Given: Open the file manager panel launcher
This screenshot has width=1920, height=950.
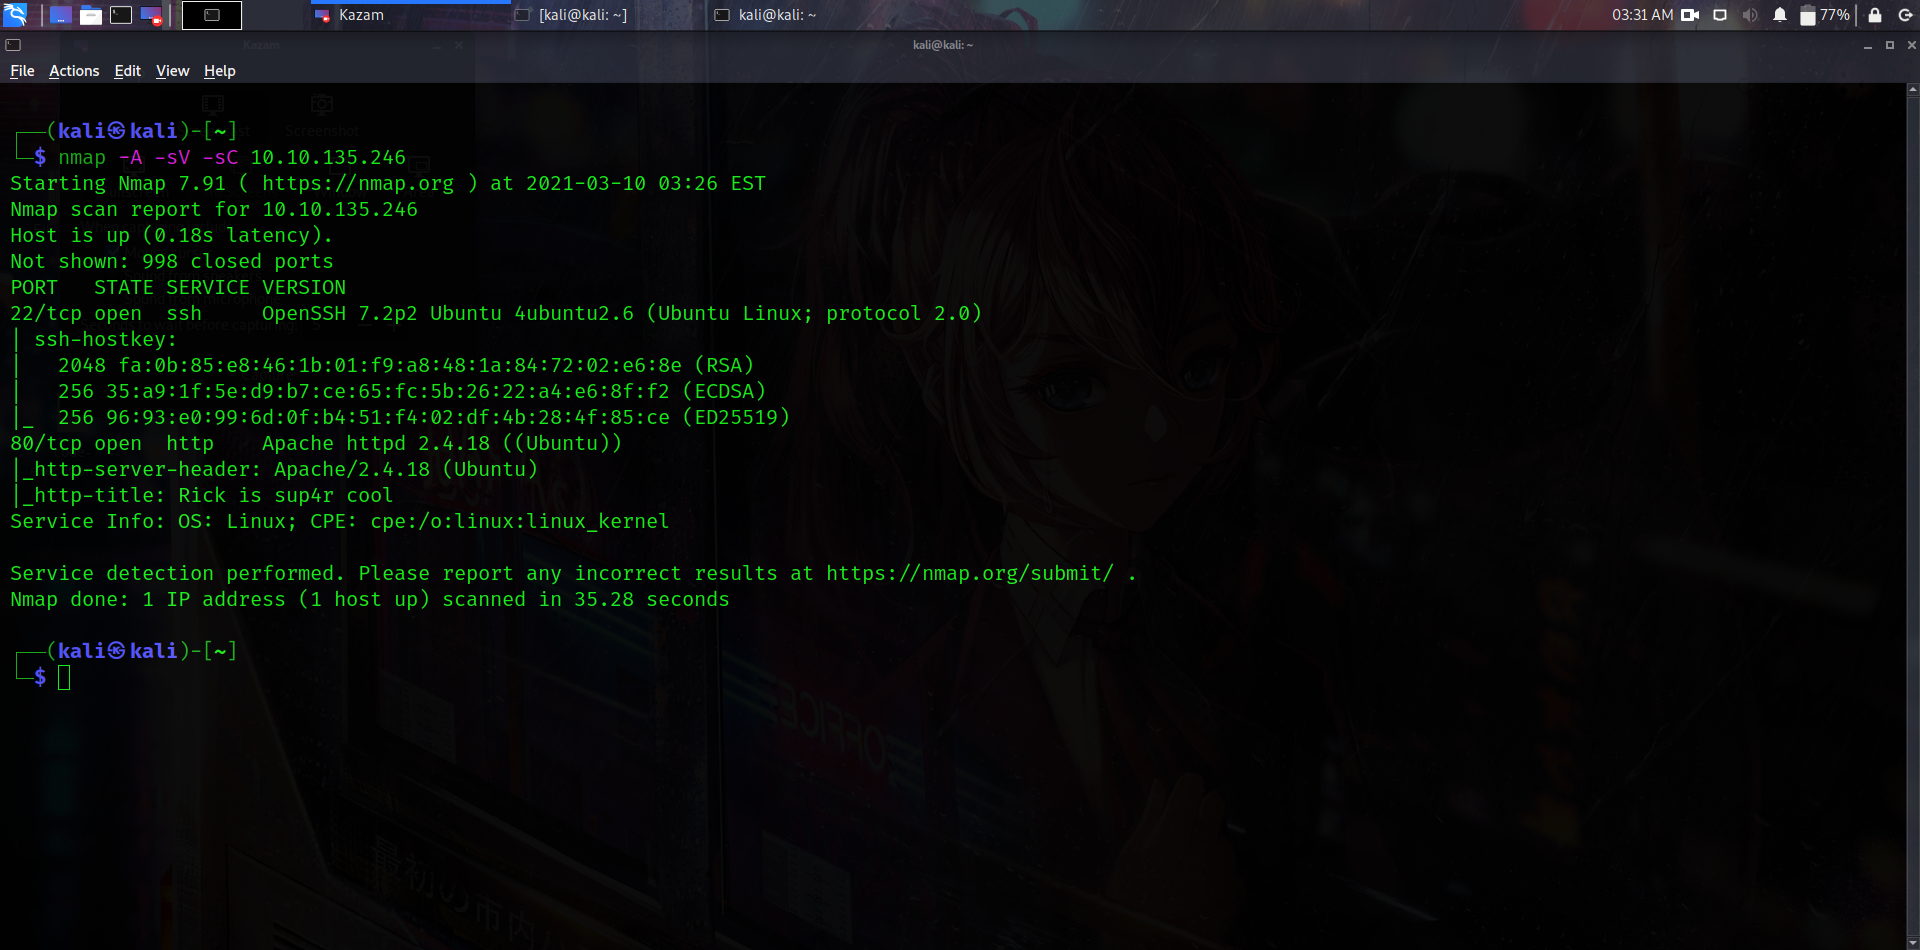Looking at the screenshot, I should 91,15.
